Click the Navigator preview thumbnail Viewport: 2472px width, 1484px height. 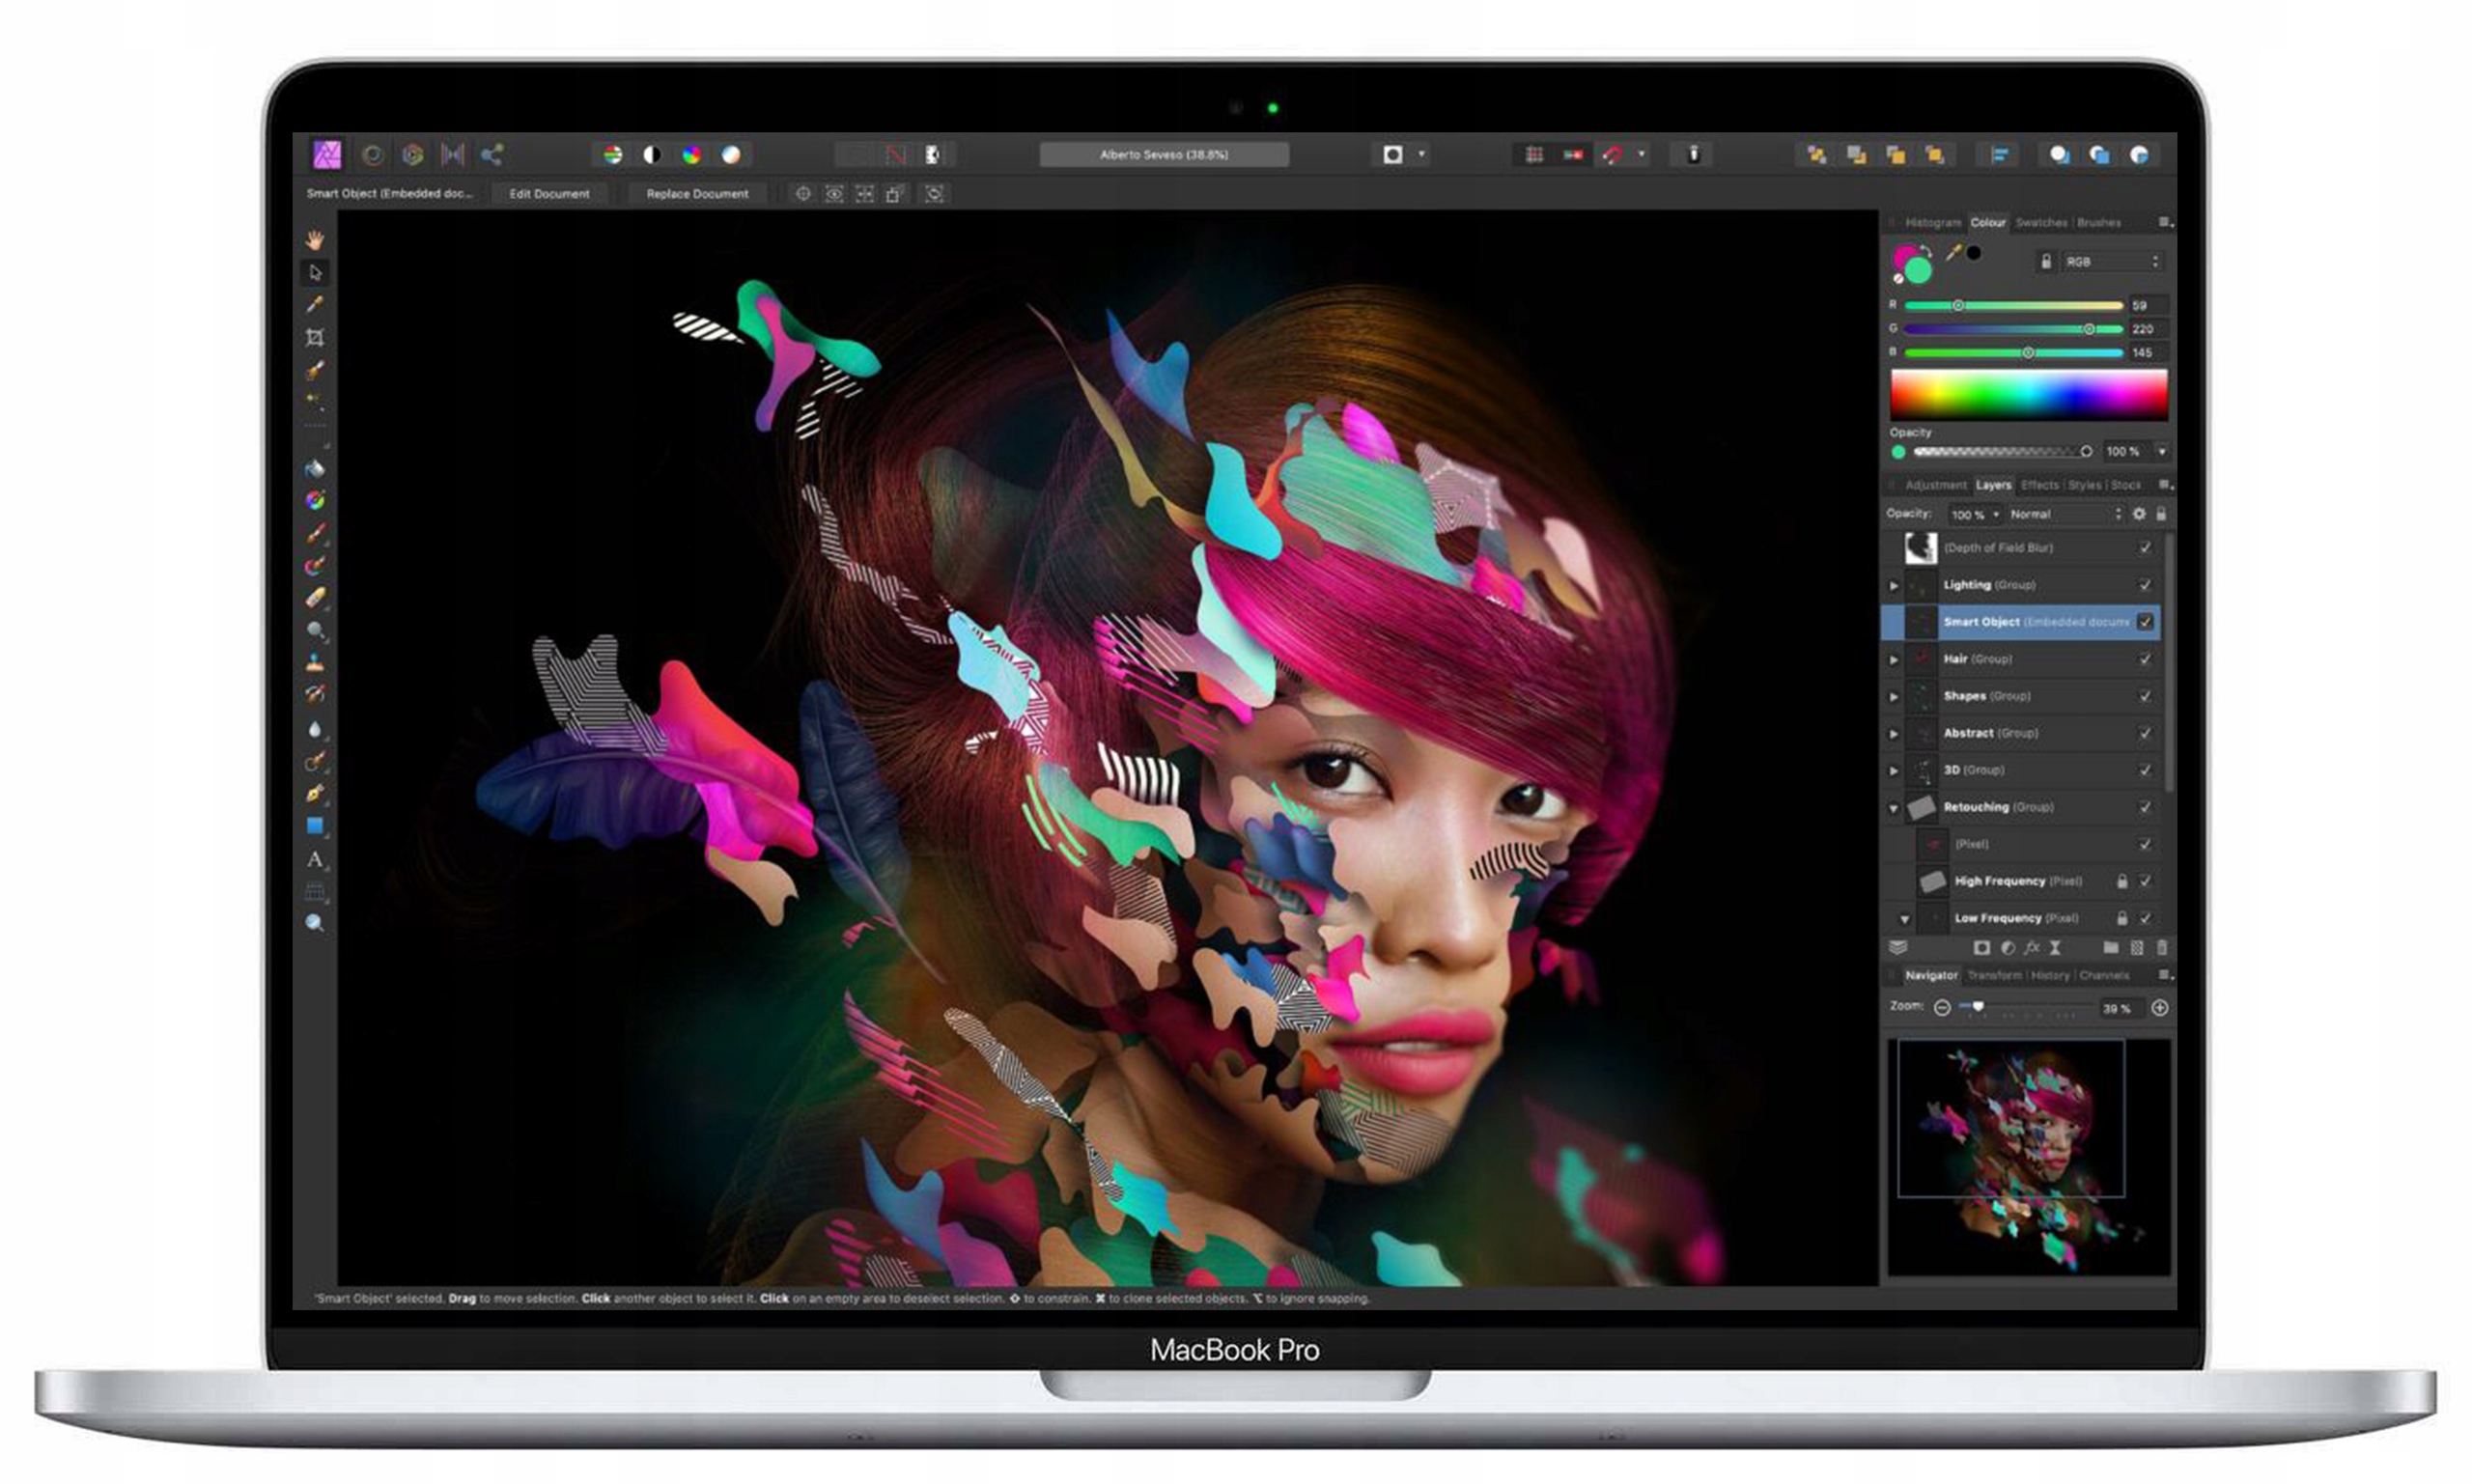[2028, 1157]
